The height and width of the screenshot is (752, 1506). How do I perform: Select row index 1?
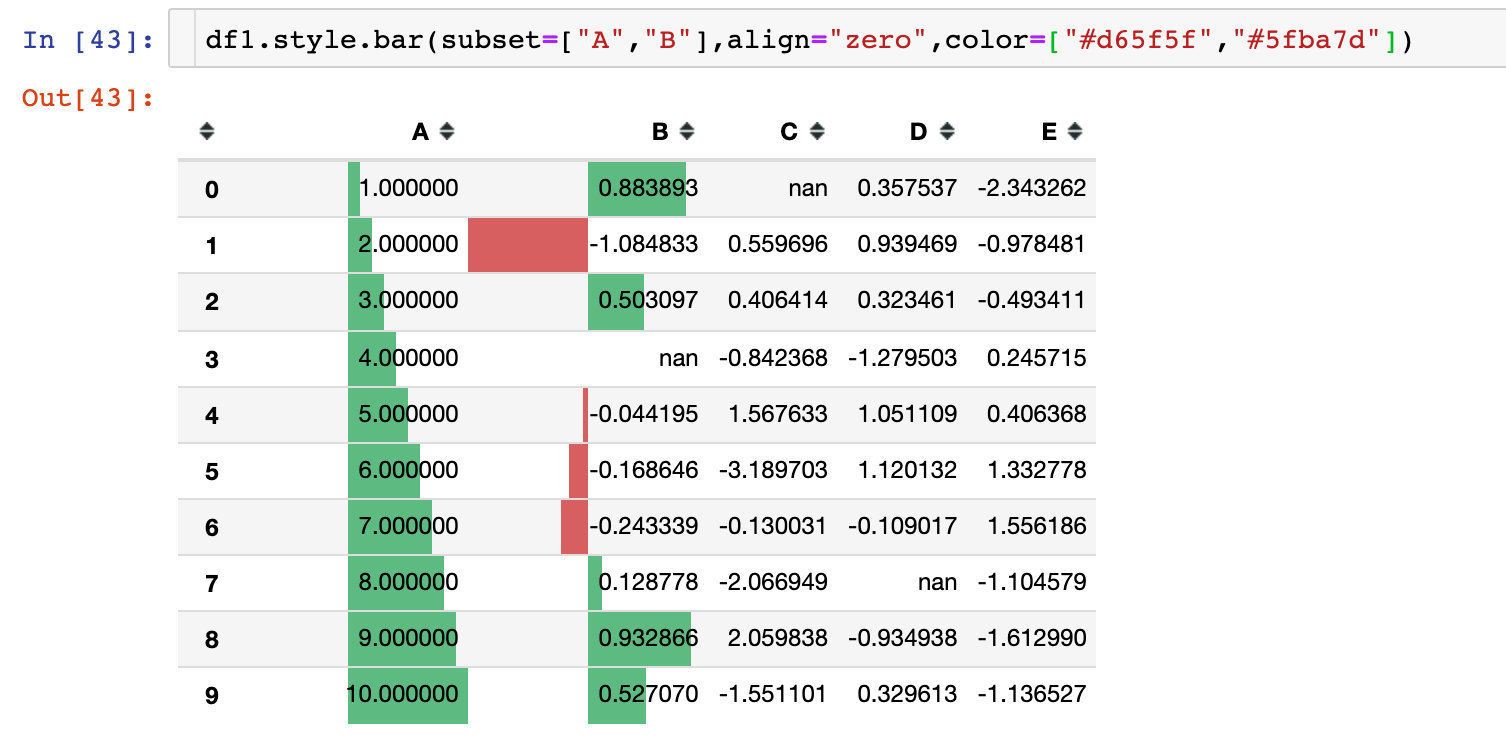coord(211,245)
